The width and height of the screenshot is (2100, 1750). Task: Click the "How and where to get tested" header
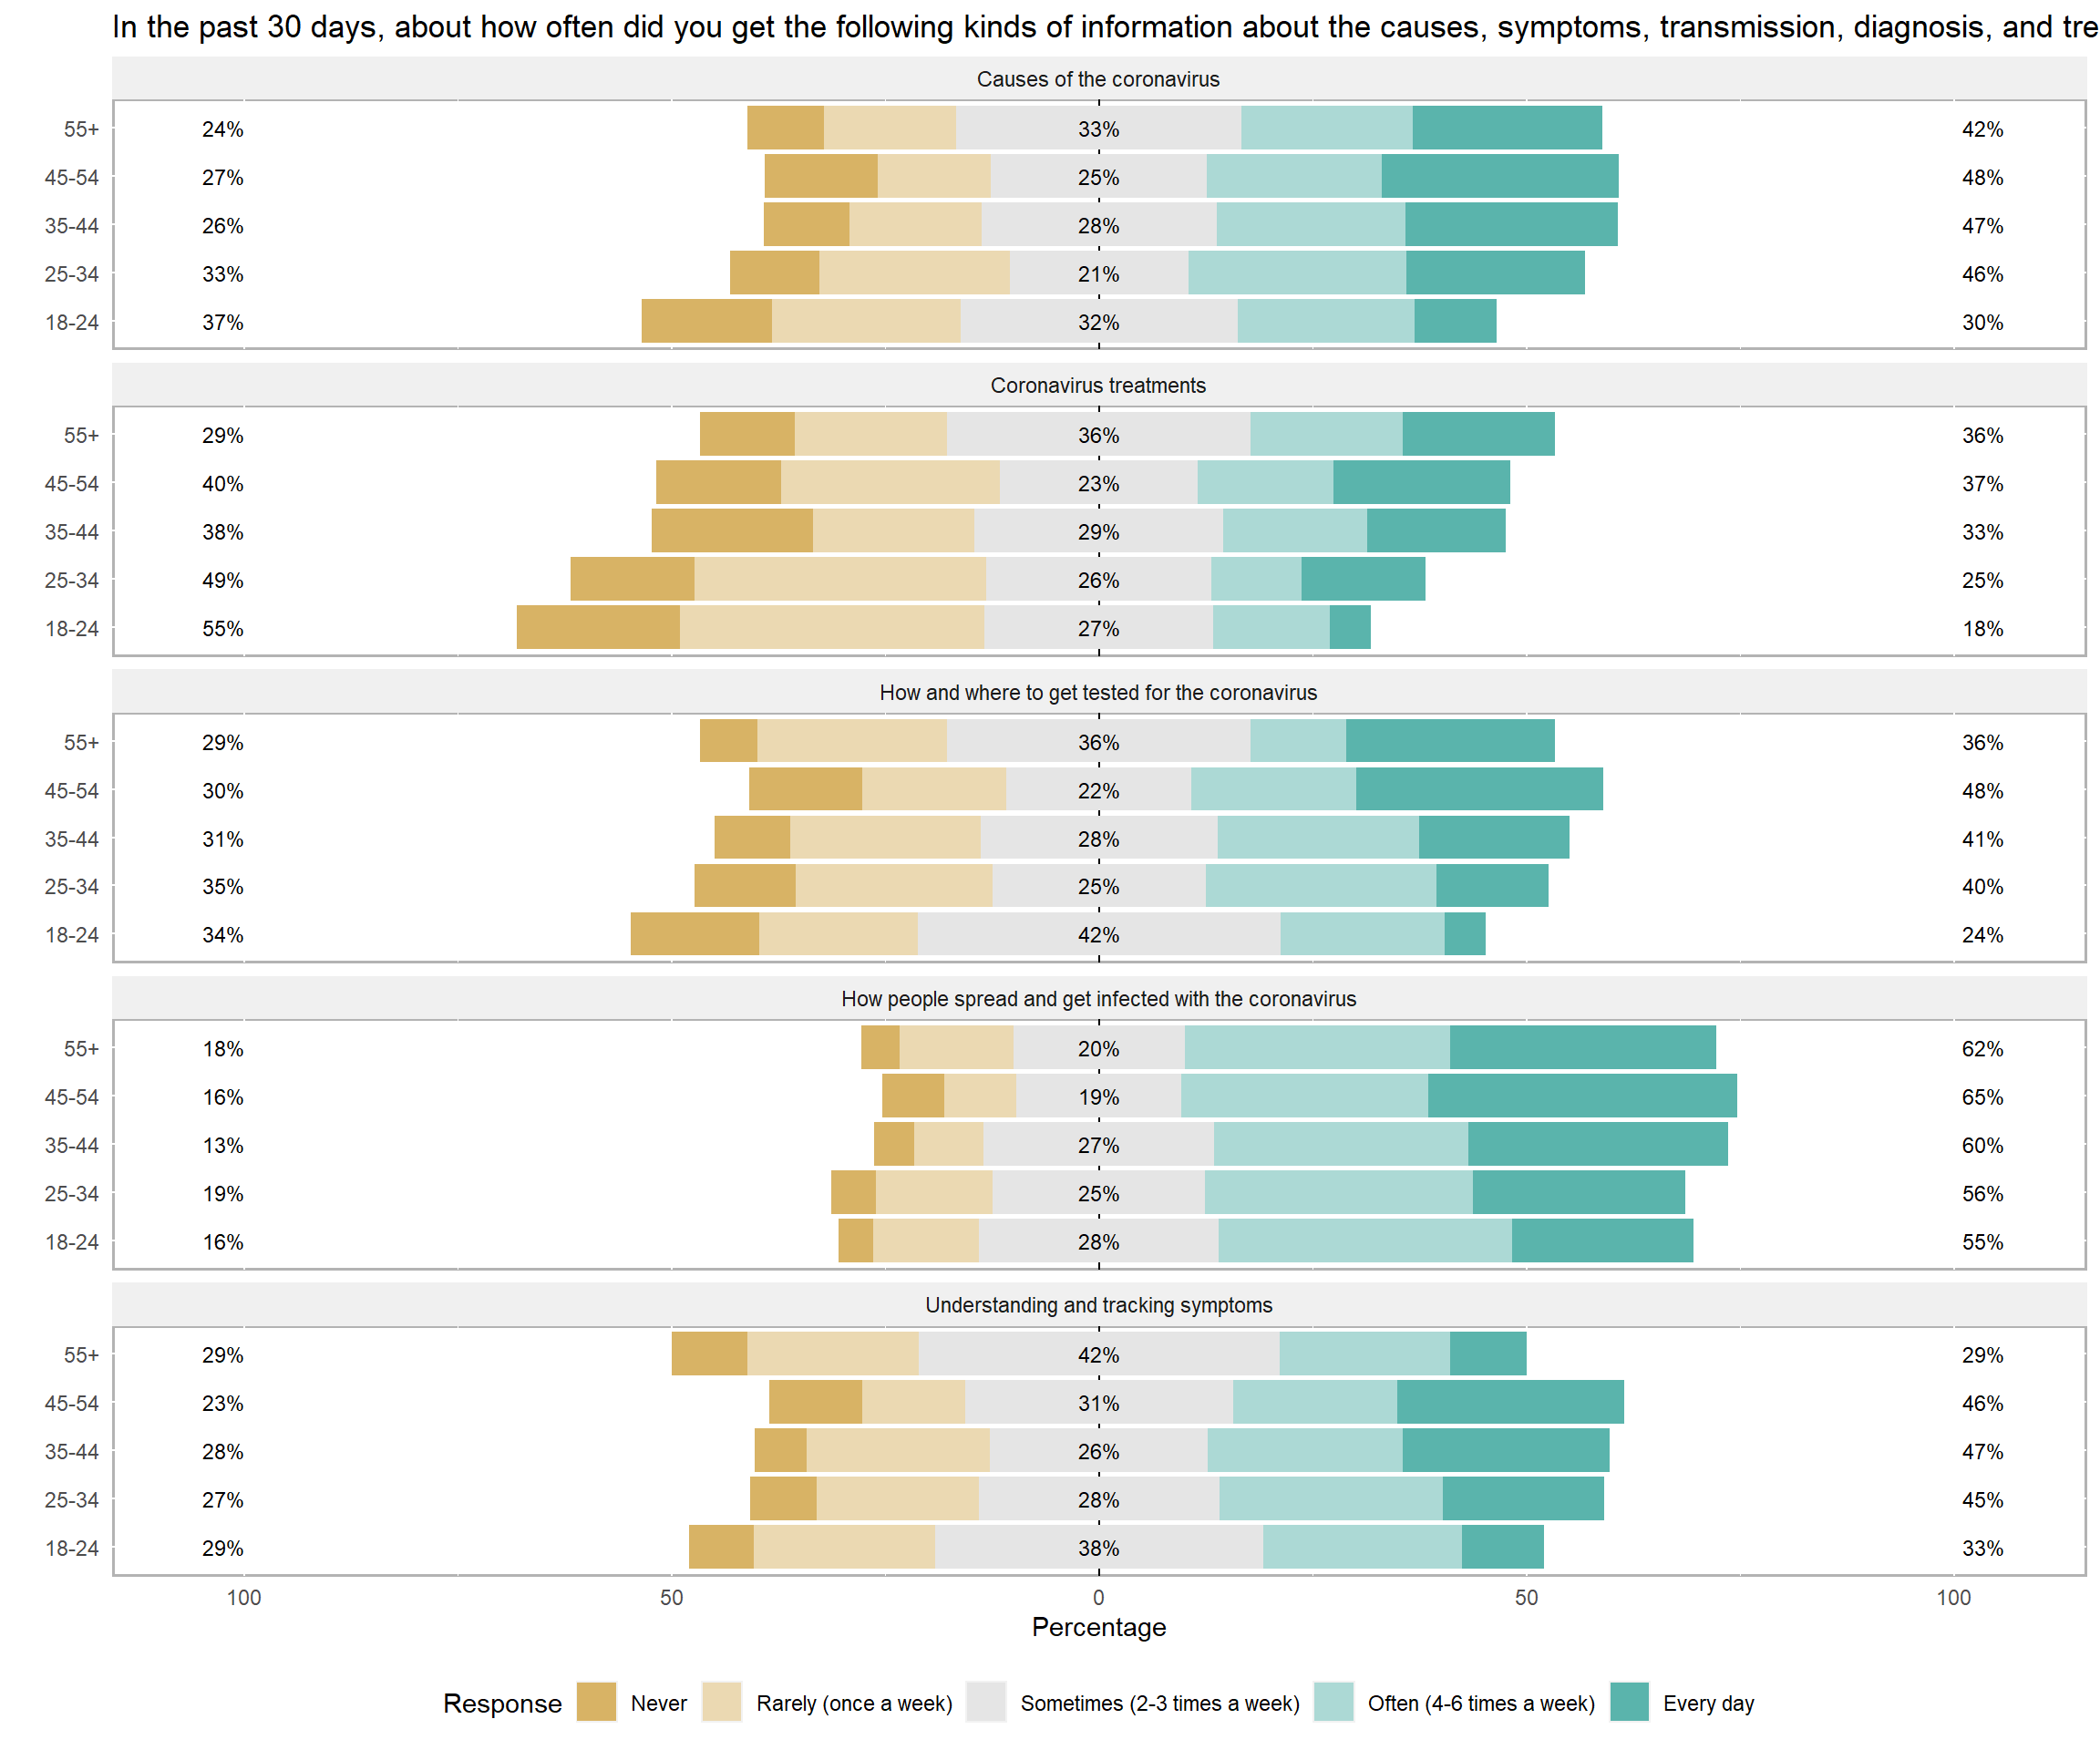1098,692
